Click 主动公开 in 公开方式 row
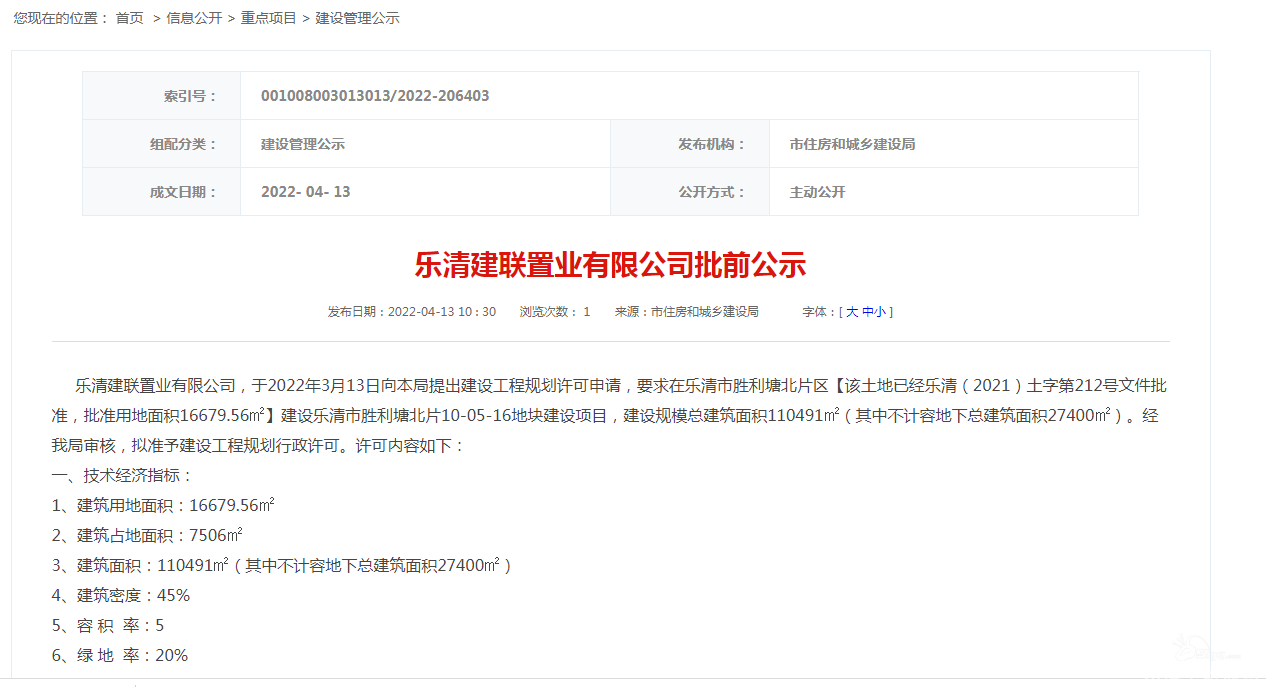The height and width of the screenshot is (687, 1266). coord(817,192)
